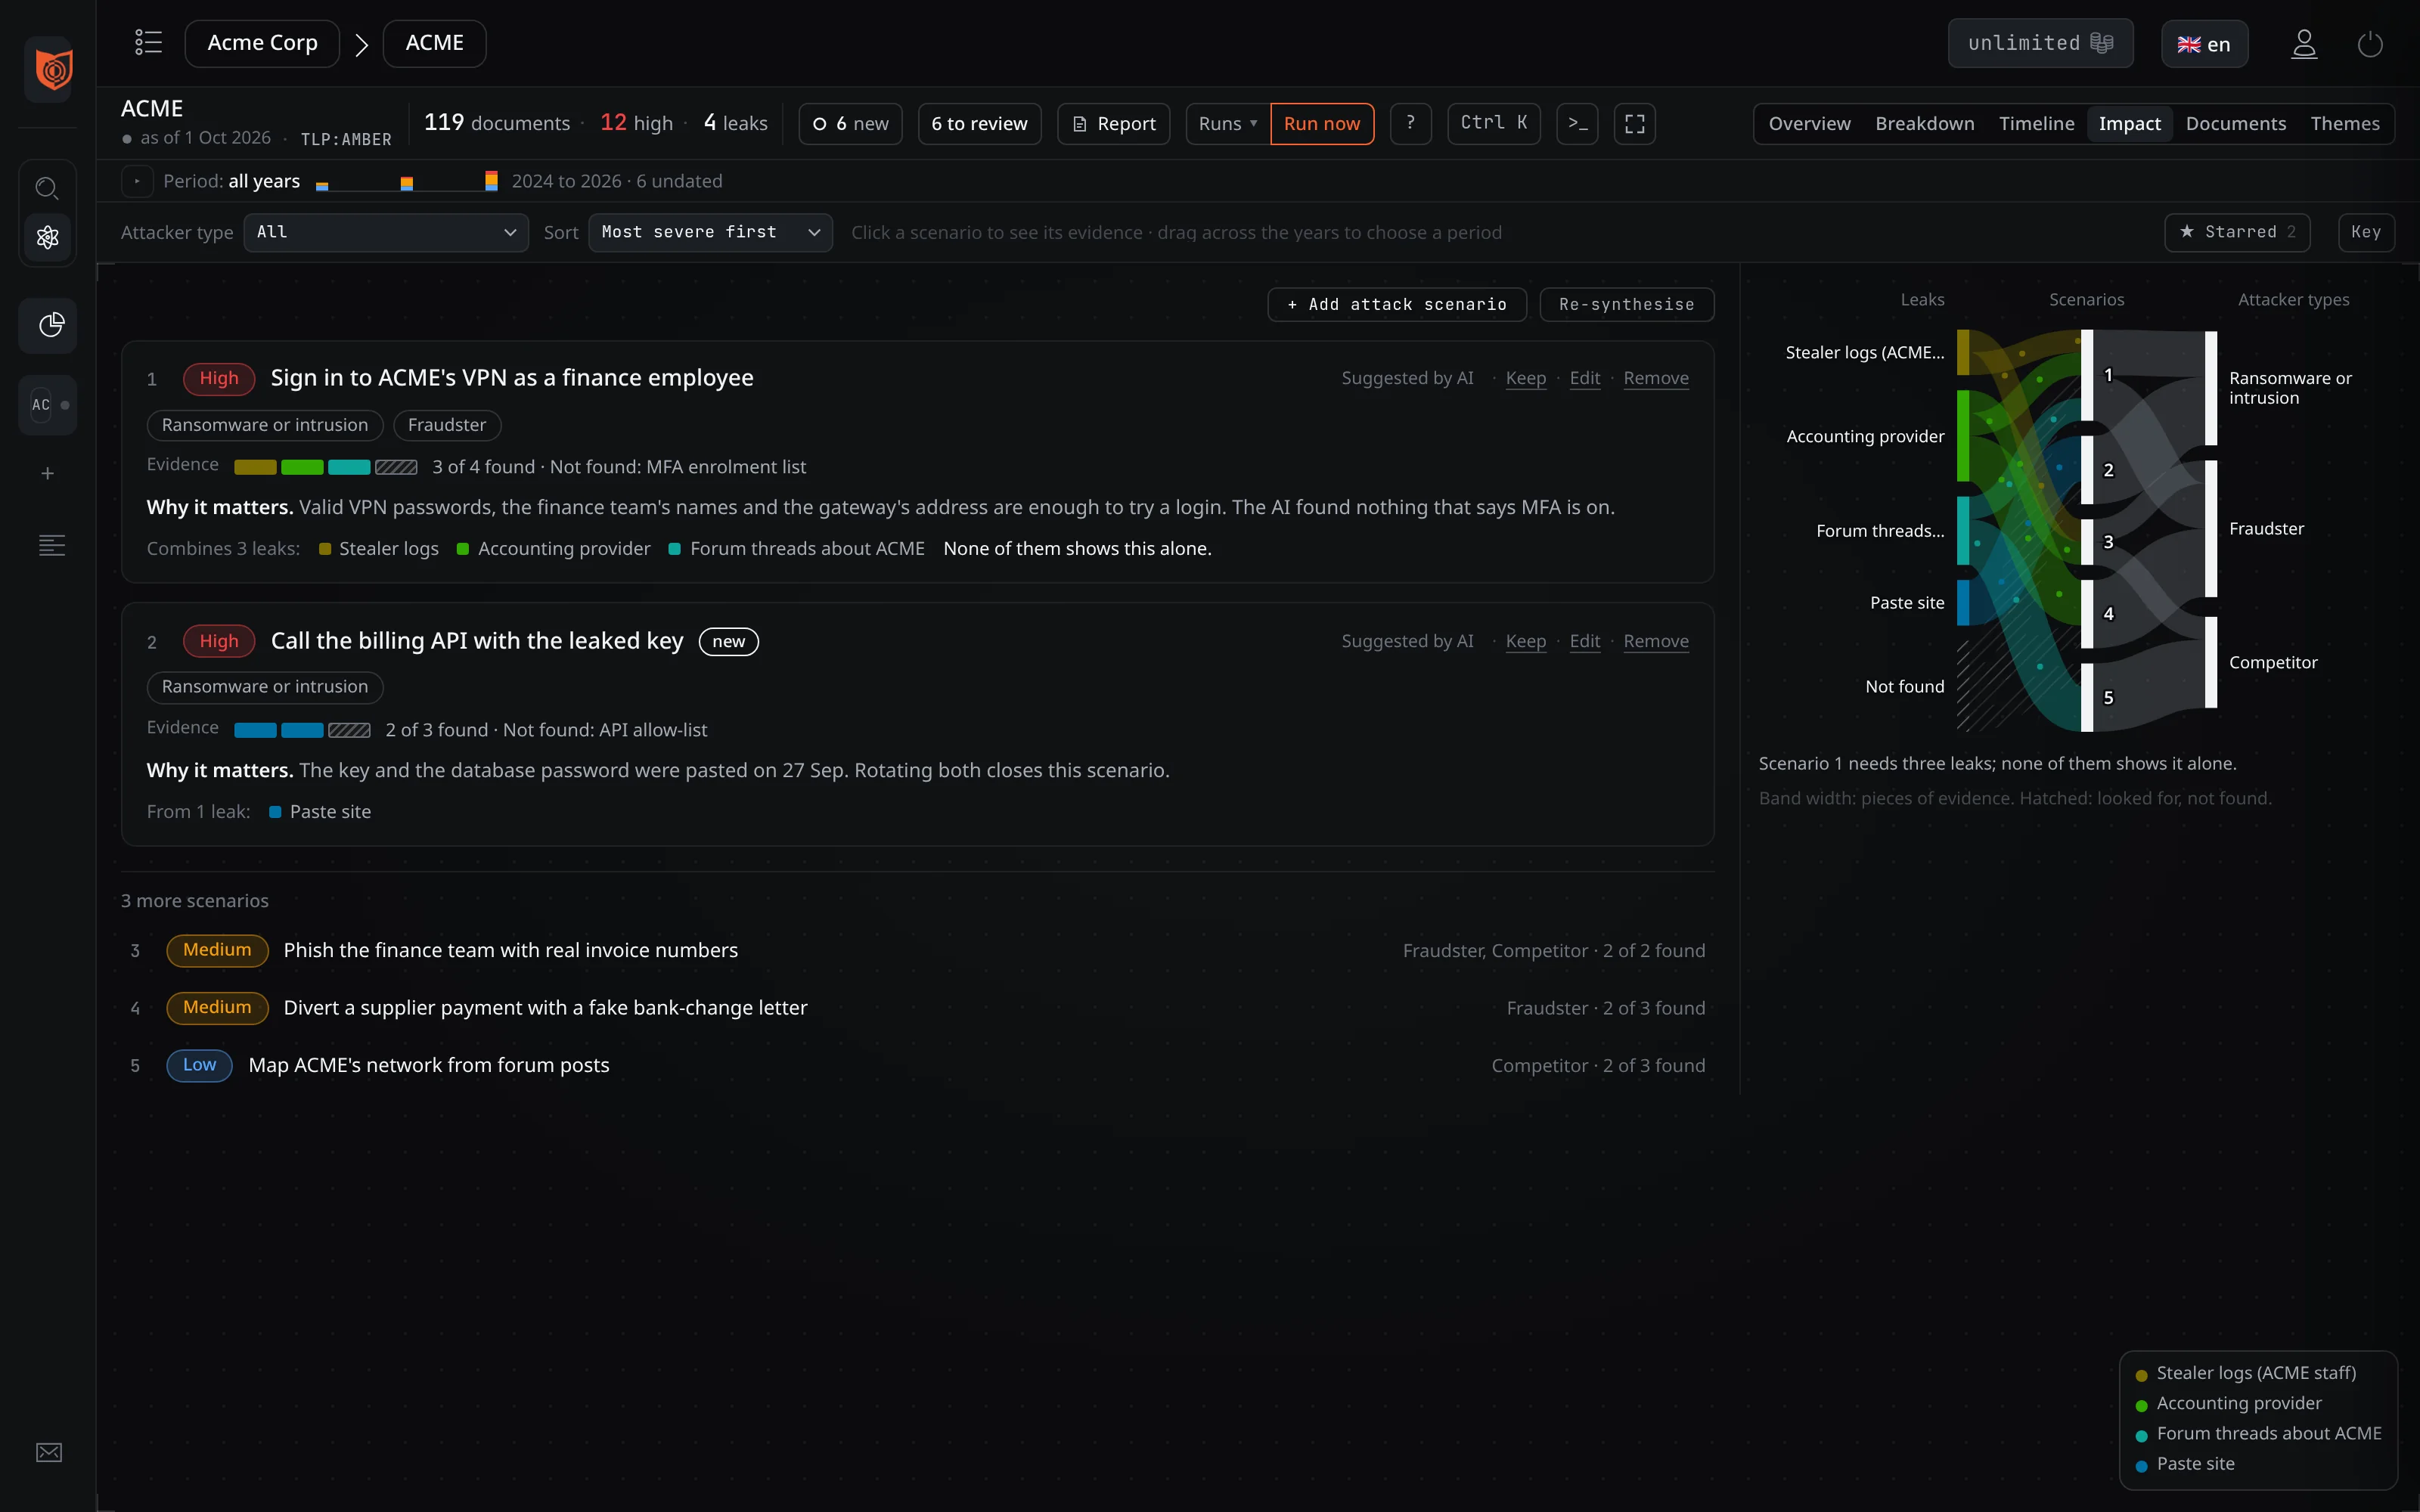
Task: Click the unlimited credits badge
Action: tap(2040, 43)
